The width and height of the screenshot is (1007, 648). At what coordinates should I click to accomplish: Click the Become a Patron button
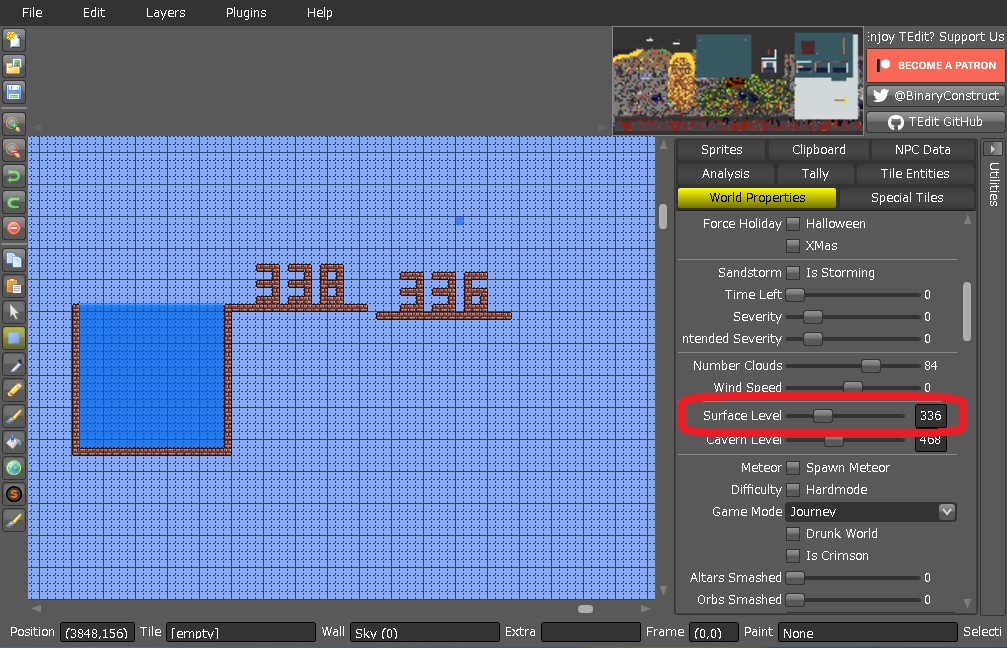935,66
